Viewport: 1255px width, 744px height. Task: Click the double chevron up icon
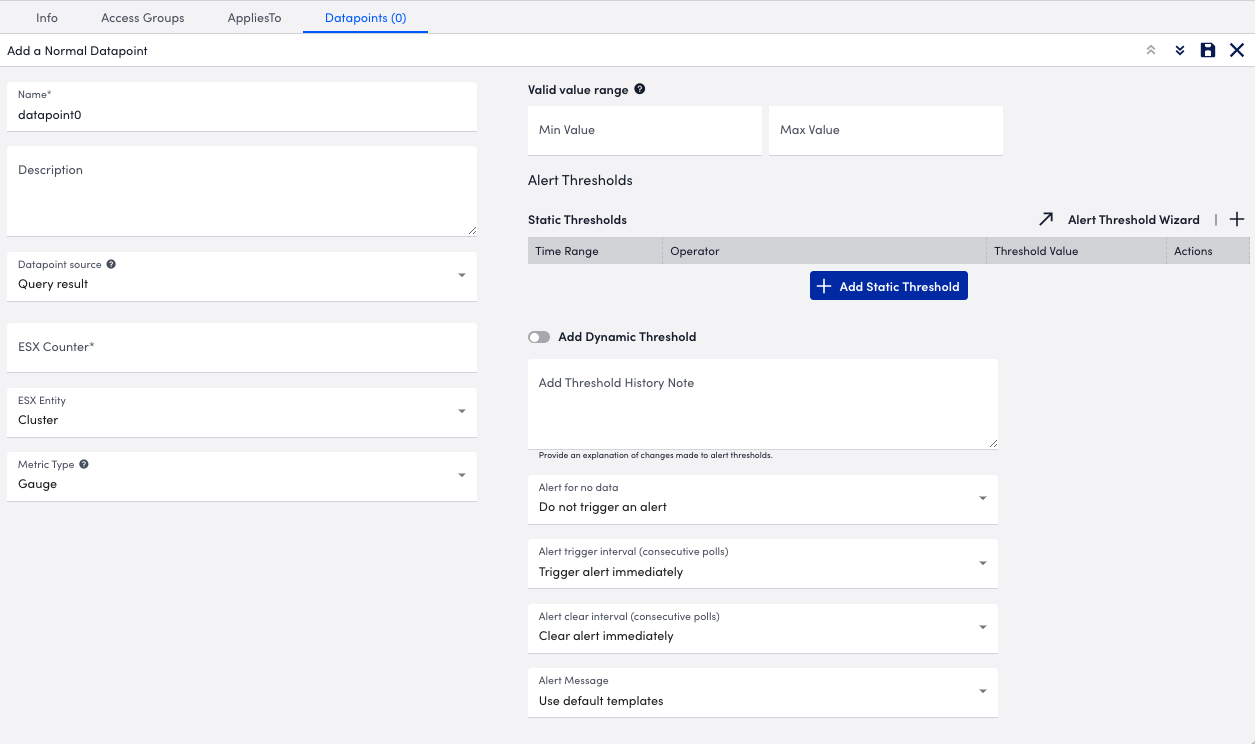click(1151, 51)
